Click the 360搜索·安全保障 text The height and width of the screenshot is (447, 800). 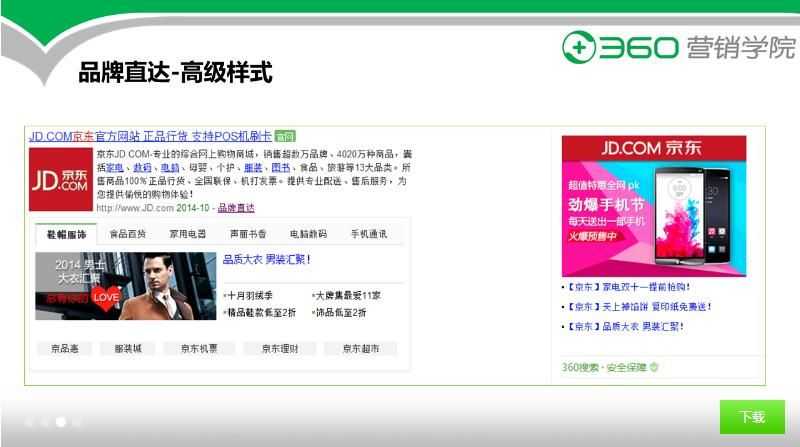[604, 367]
